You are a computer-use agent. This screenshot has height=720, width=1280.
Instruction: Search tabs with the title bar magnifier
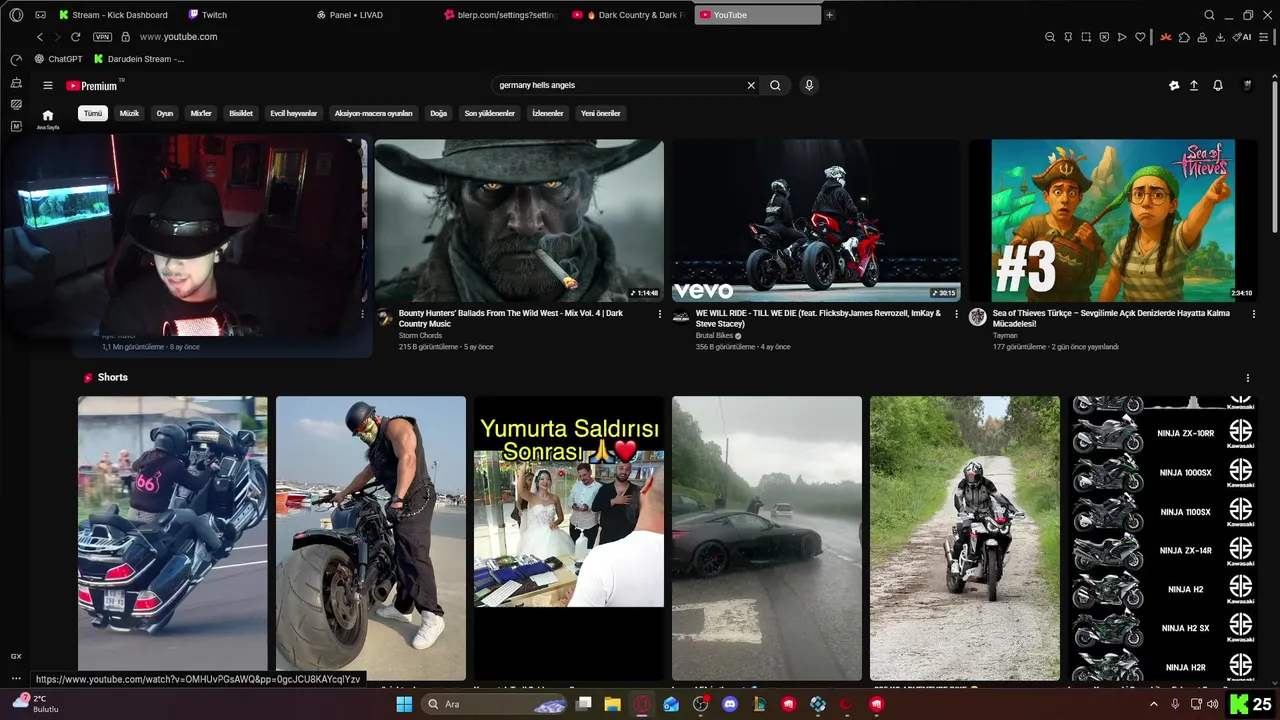tap(1209, 15)
